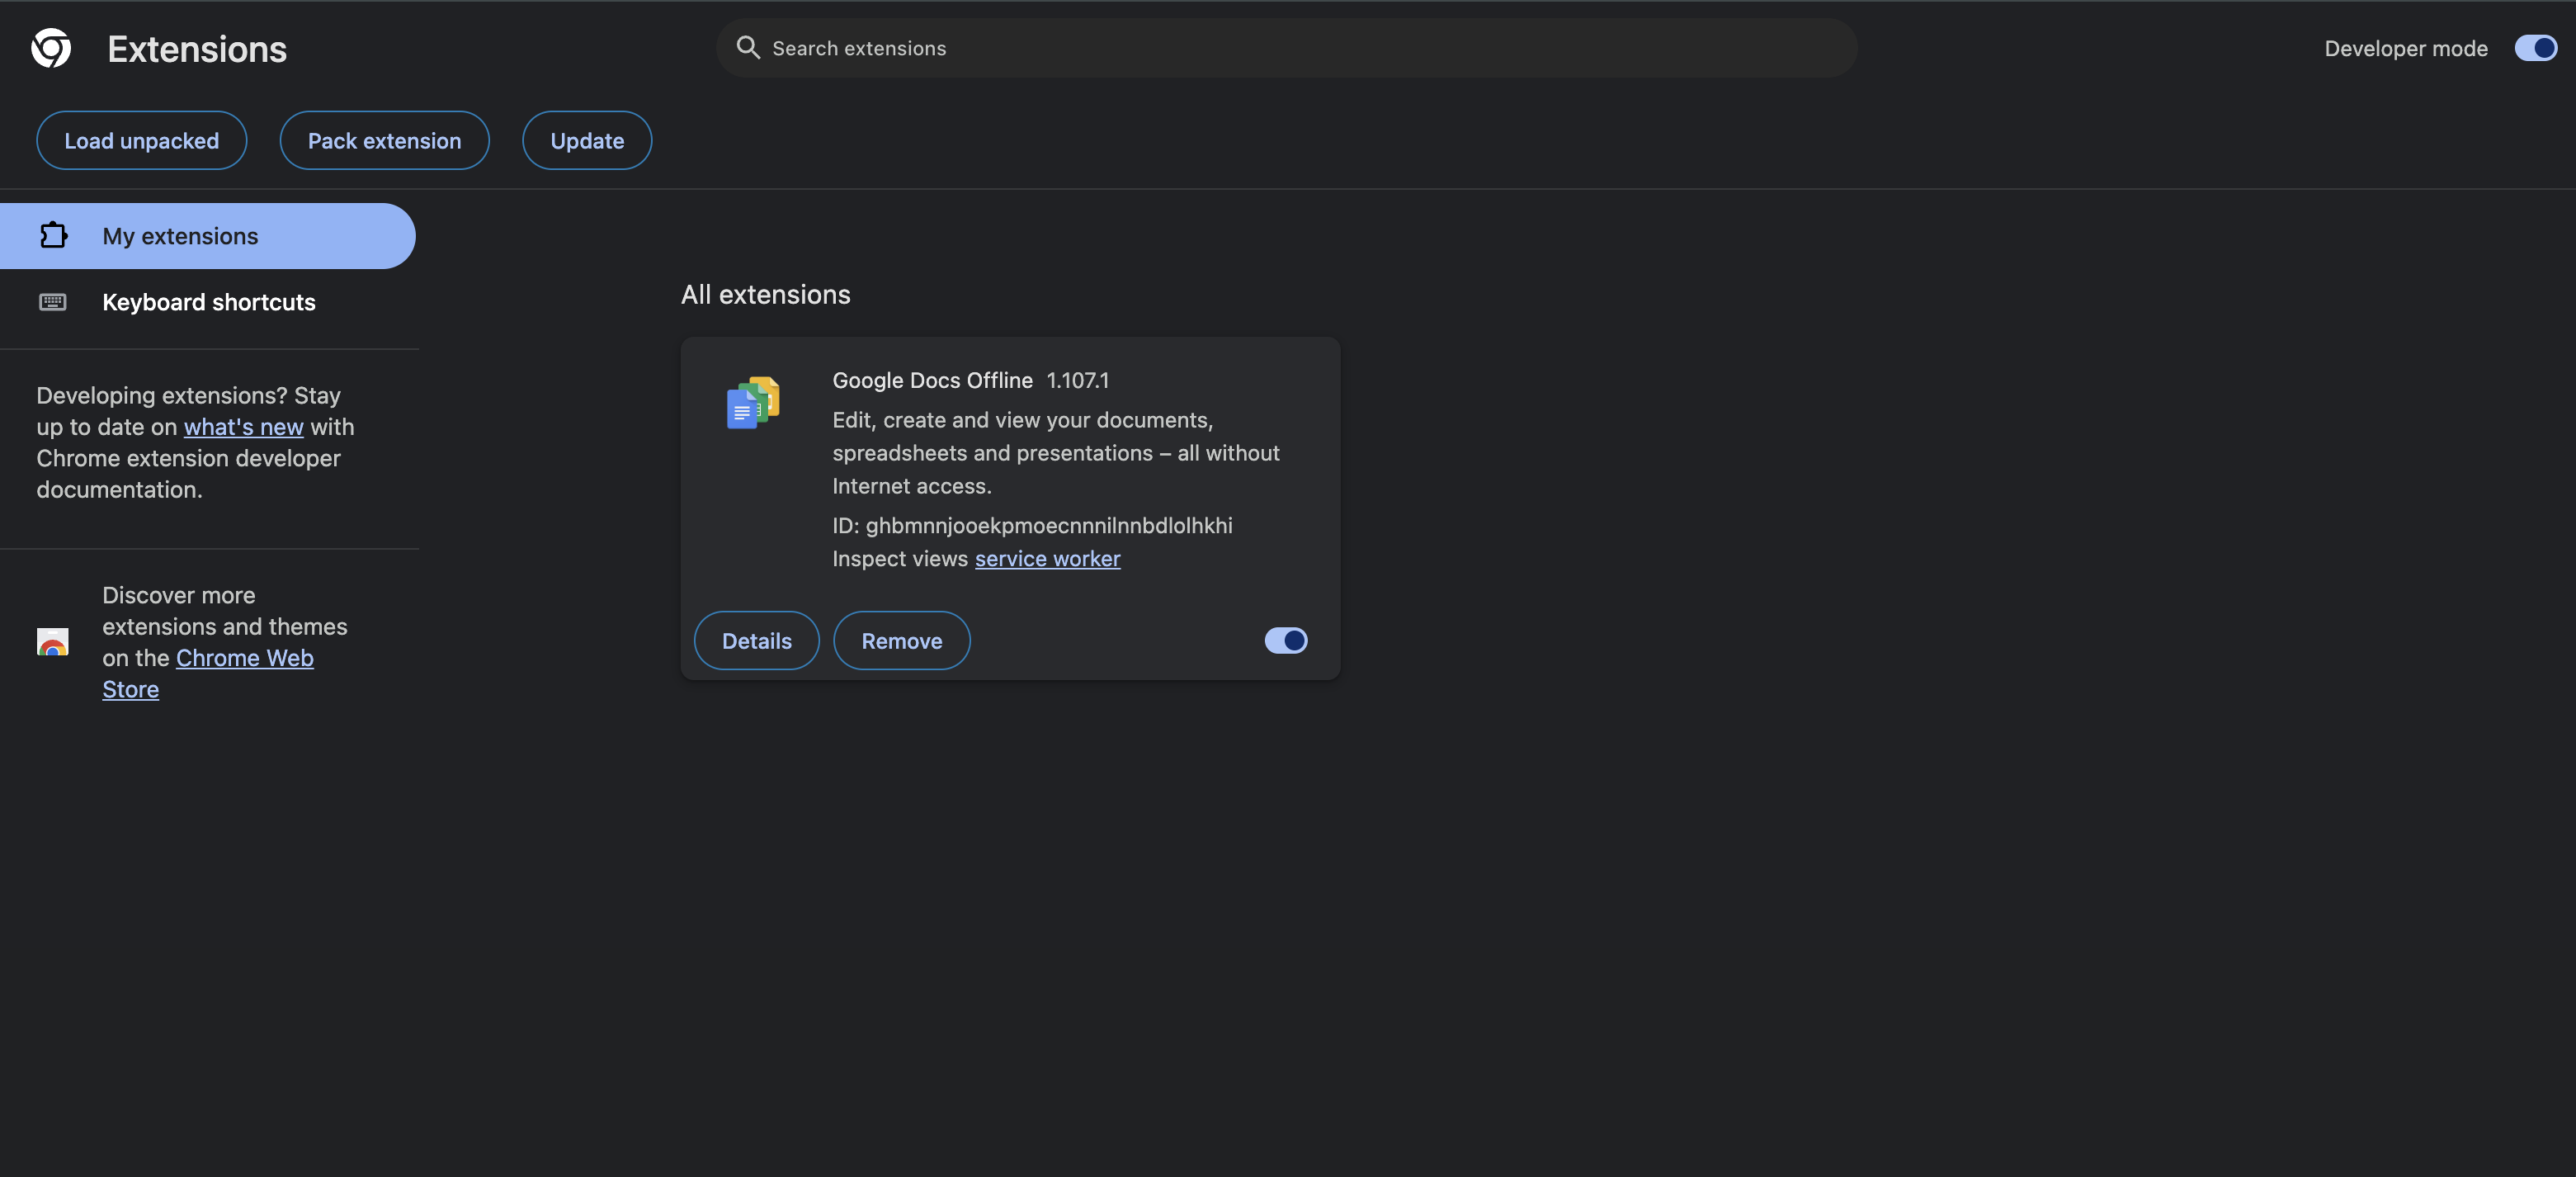This screenshot has height=1177, width=2576.
Task: Click the Developer mode label
Action: 2406,48
